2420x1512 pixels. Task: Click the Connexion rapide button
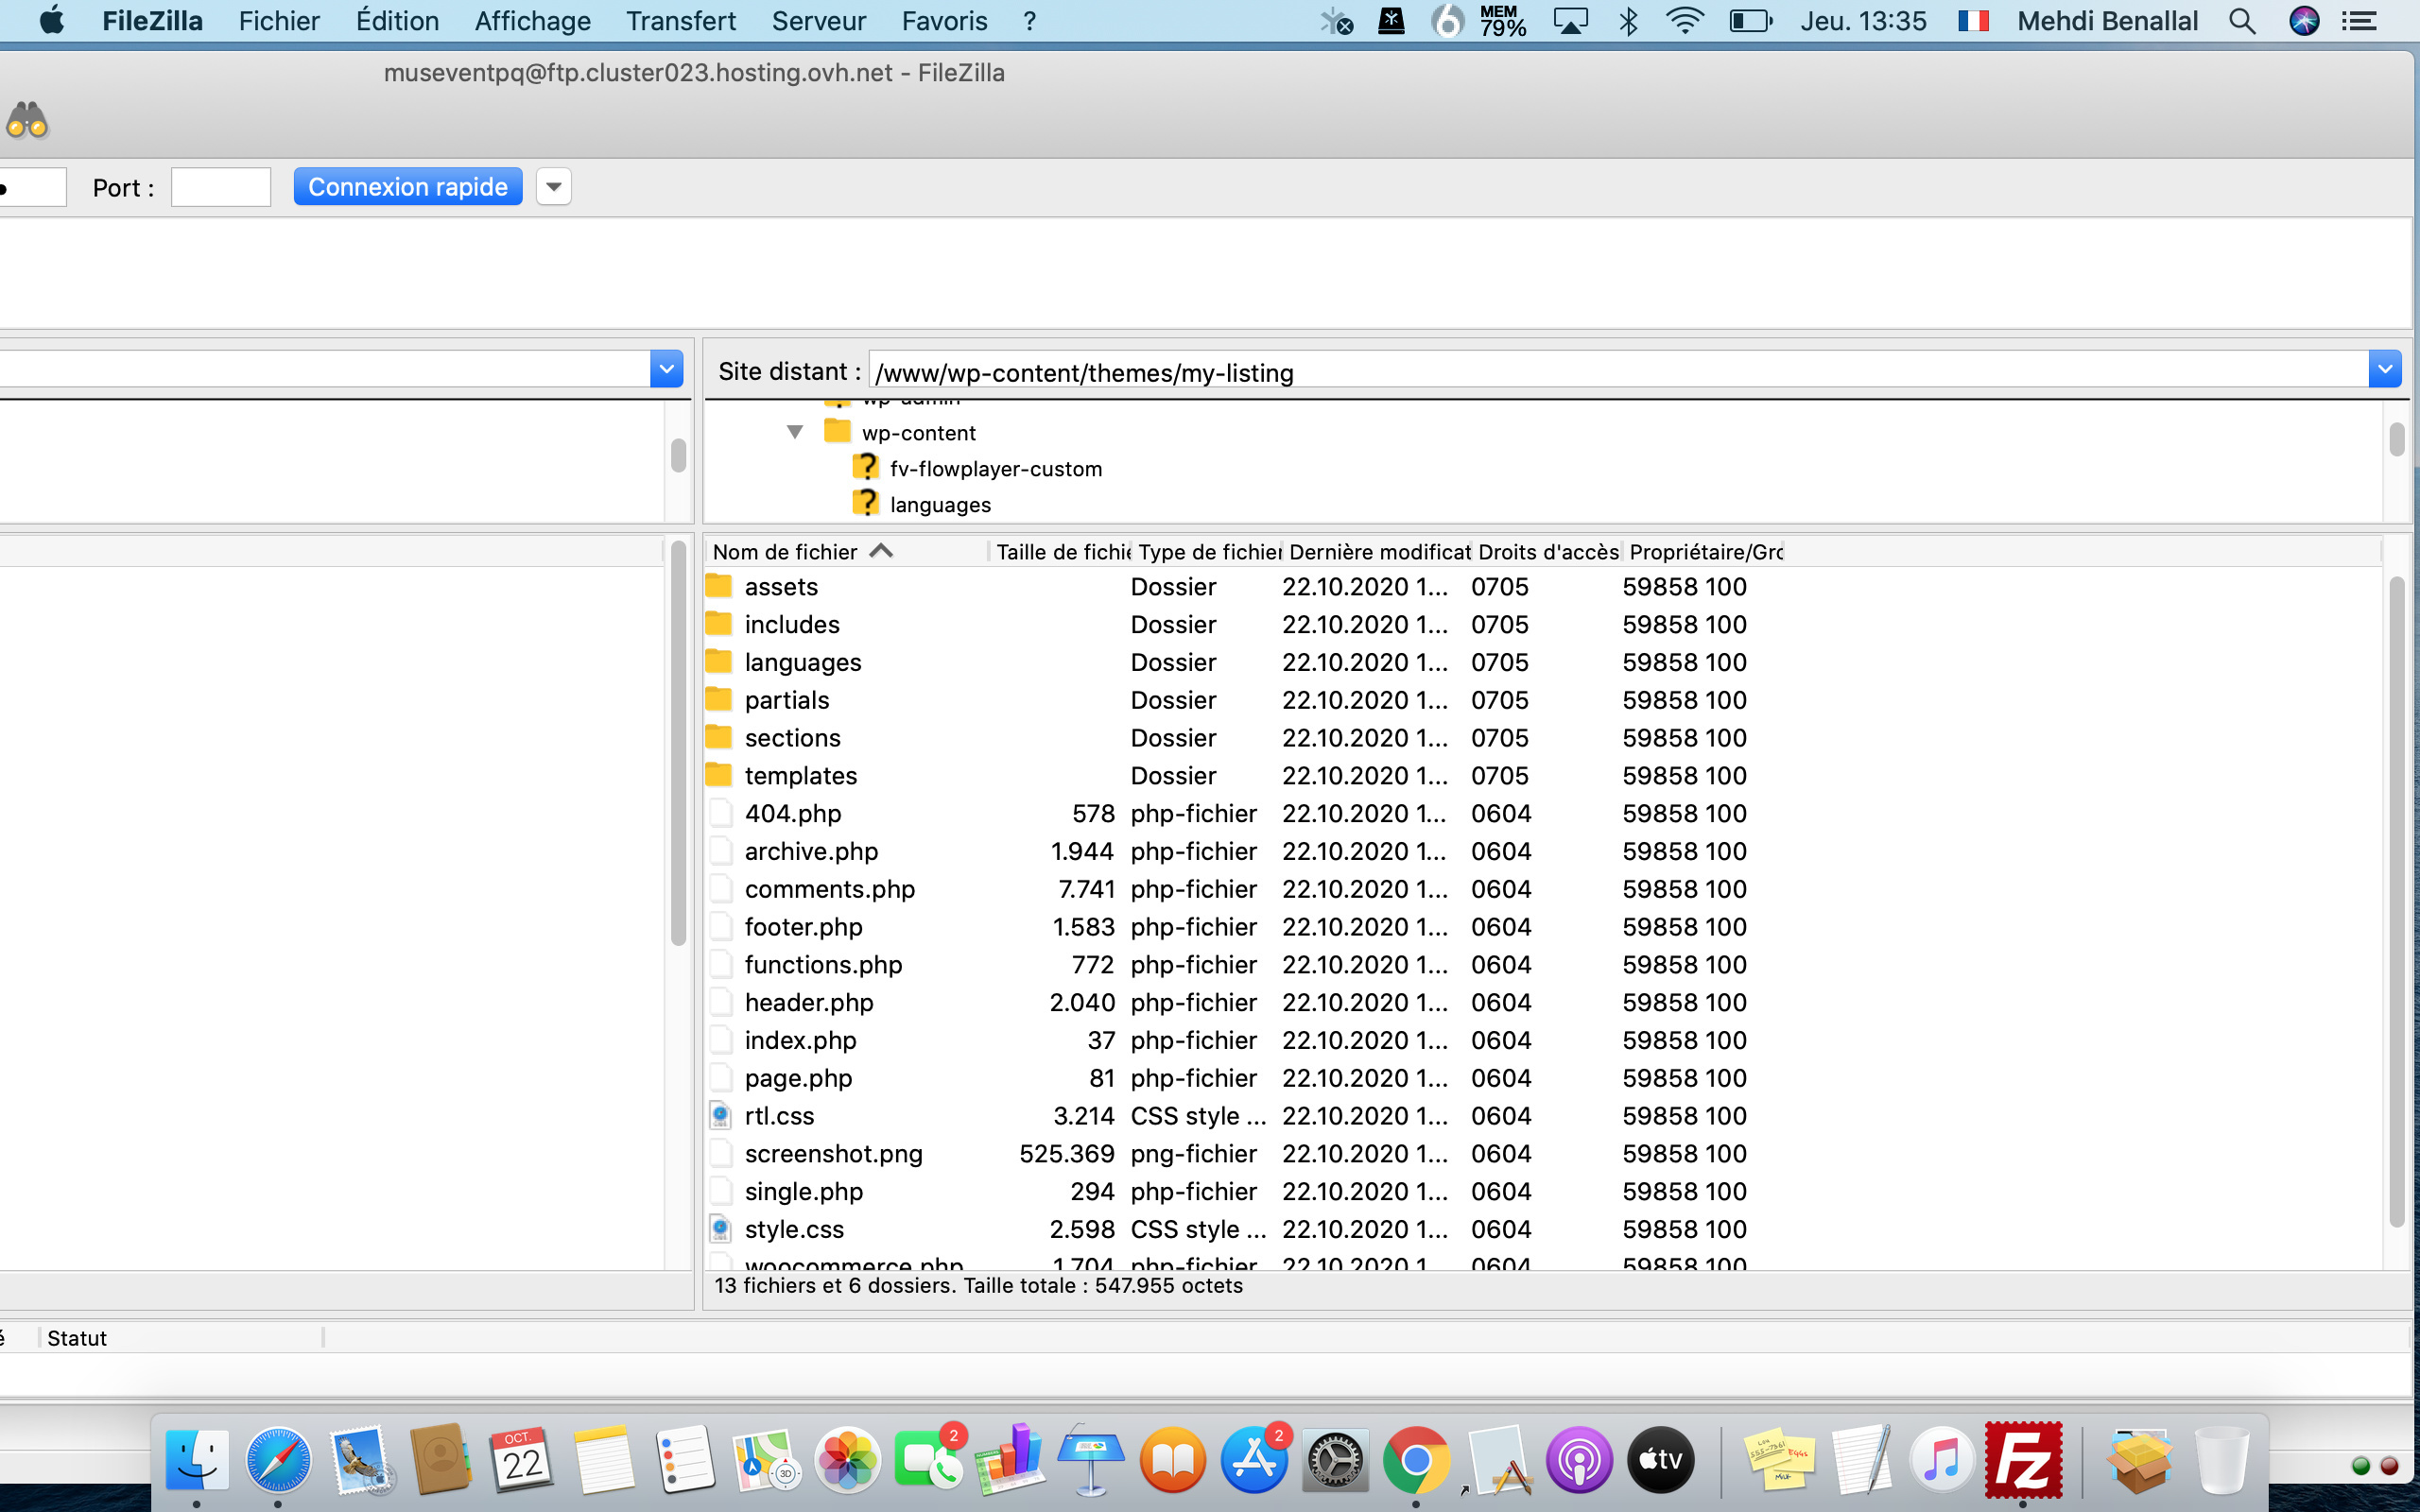(x=407, y=187)
